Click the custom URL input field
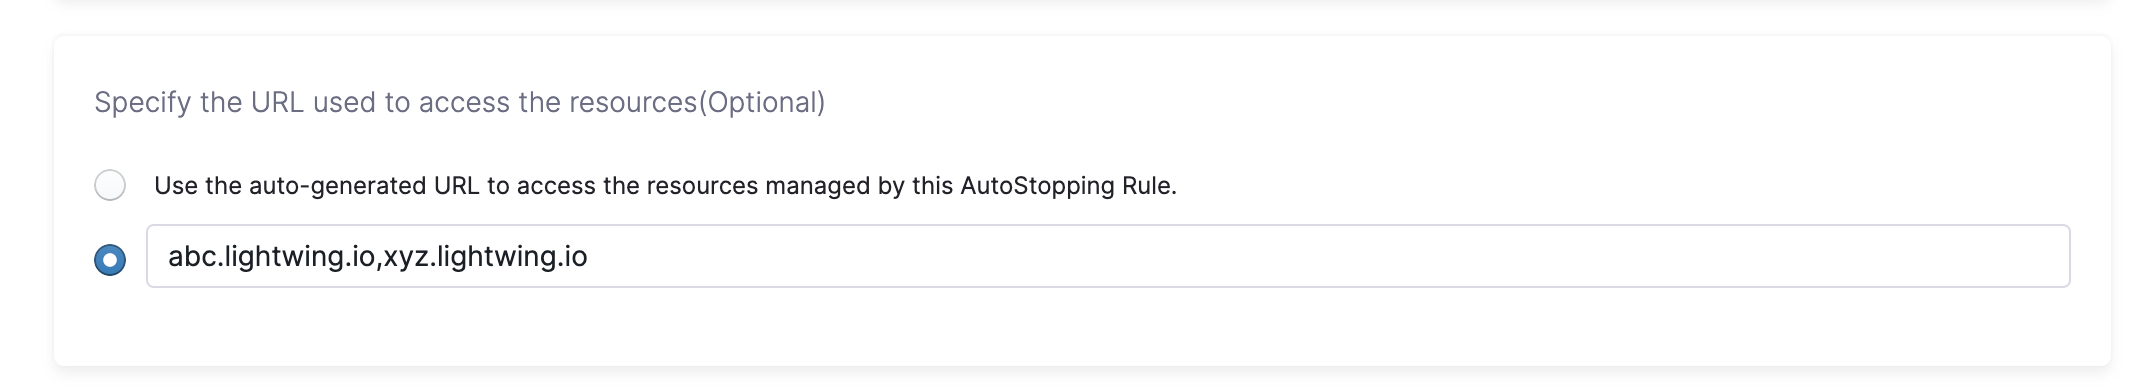Image resolution: width=2154 pixels, height=392 pixels. 1108,256
